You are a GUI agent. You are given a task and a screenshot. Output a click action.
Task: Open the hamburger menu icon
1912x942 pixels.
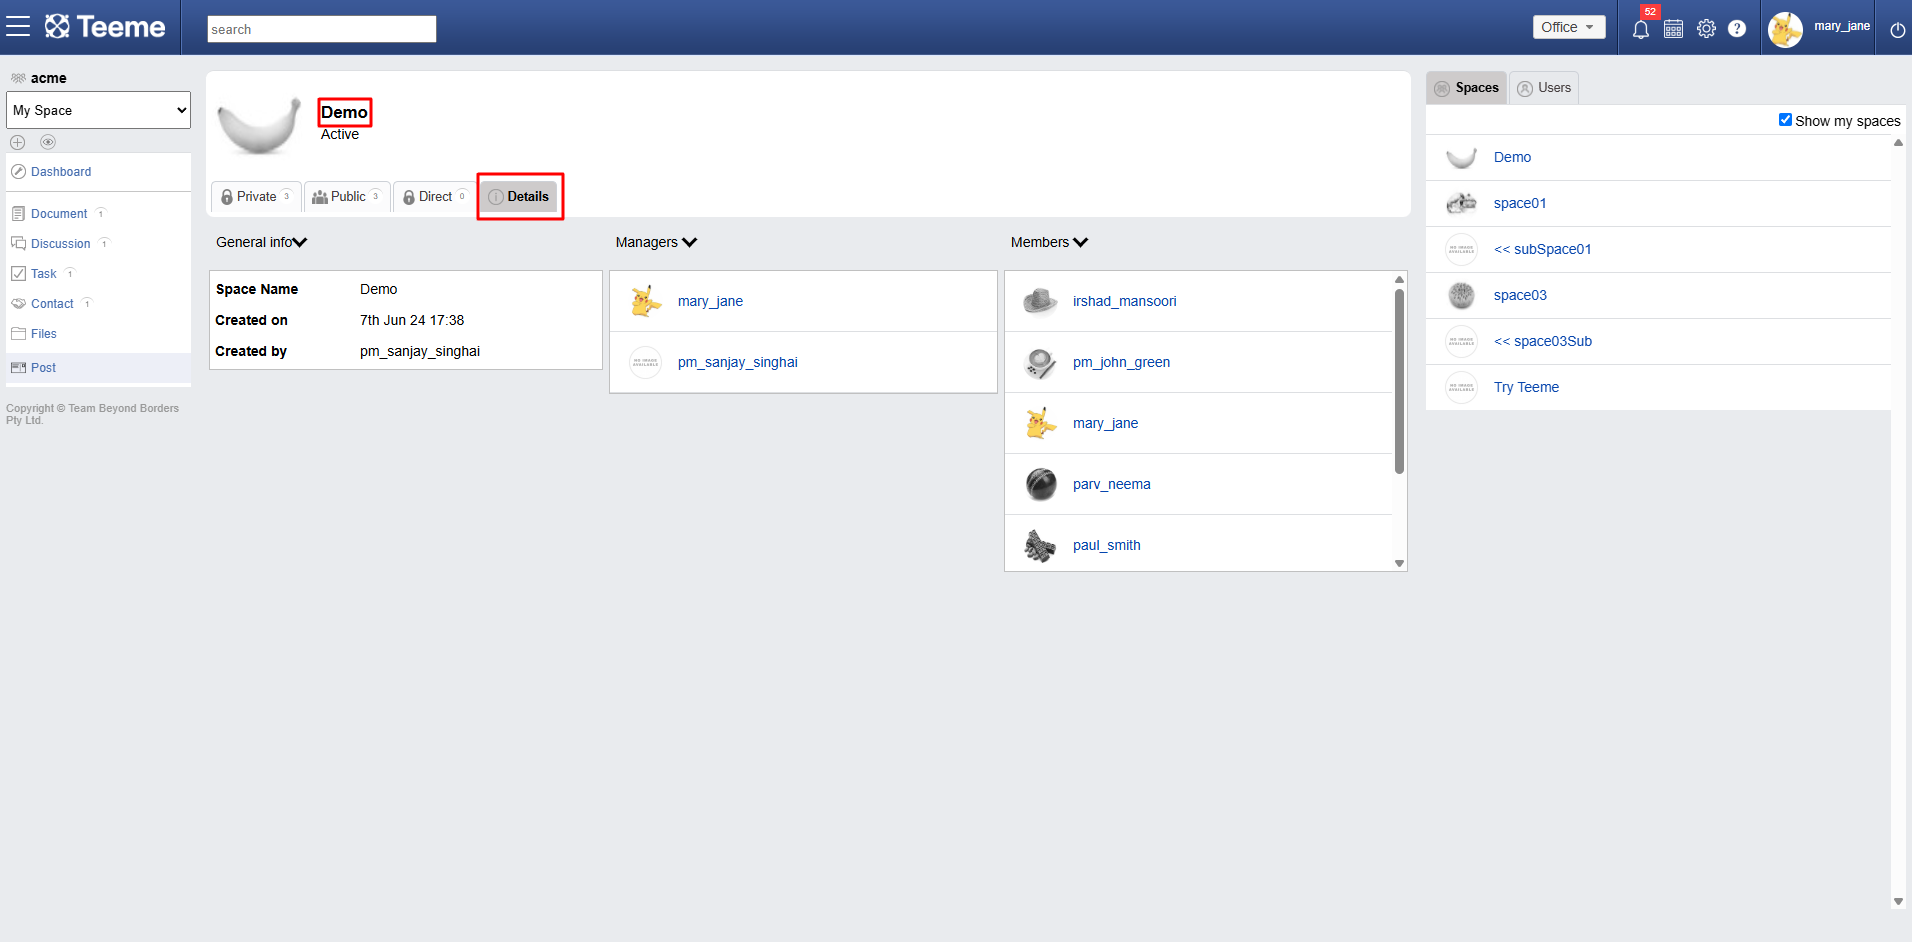click(x=18, y=26)
